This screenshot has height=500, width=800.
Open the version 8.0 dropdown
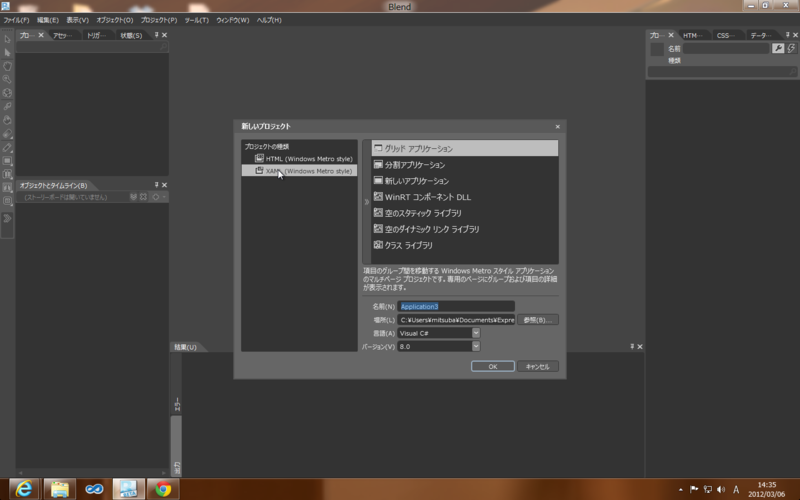pos(476,346)
